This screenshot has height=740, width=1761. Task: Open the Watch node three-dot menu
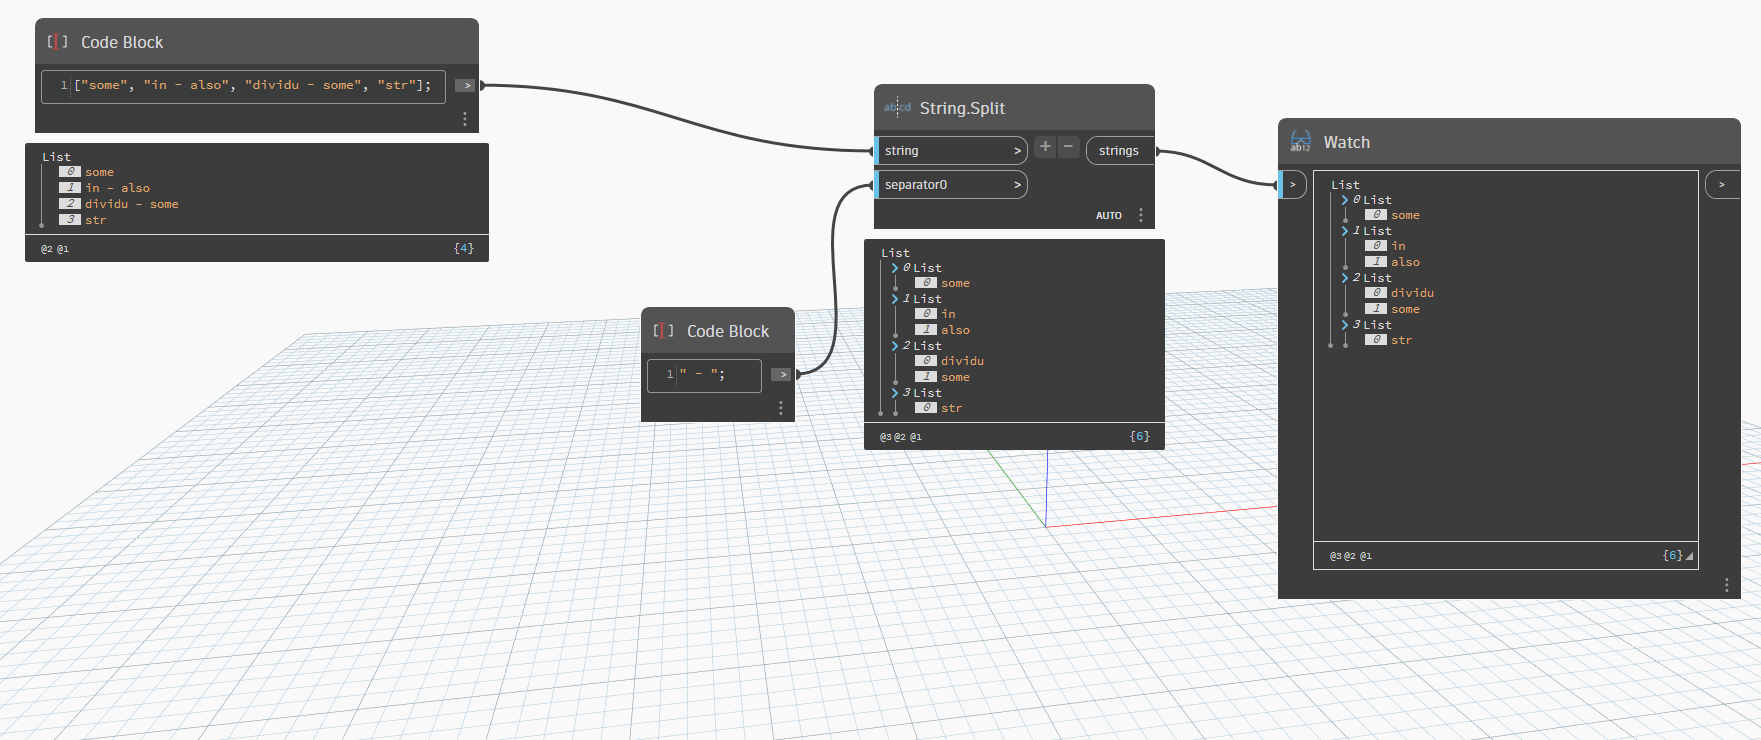[x=1727, y=585]
